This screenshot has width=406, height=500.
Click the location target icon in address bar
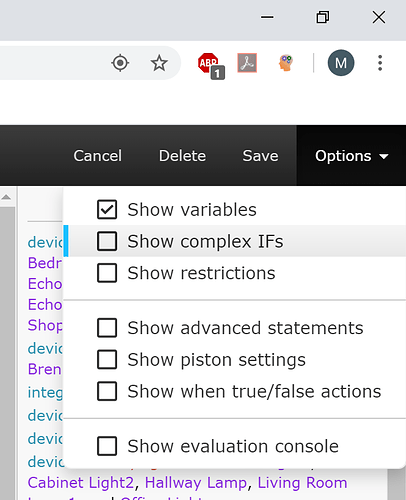click(120, 63)
